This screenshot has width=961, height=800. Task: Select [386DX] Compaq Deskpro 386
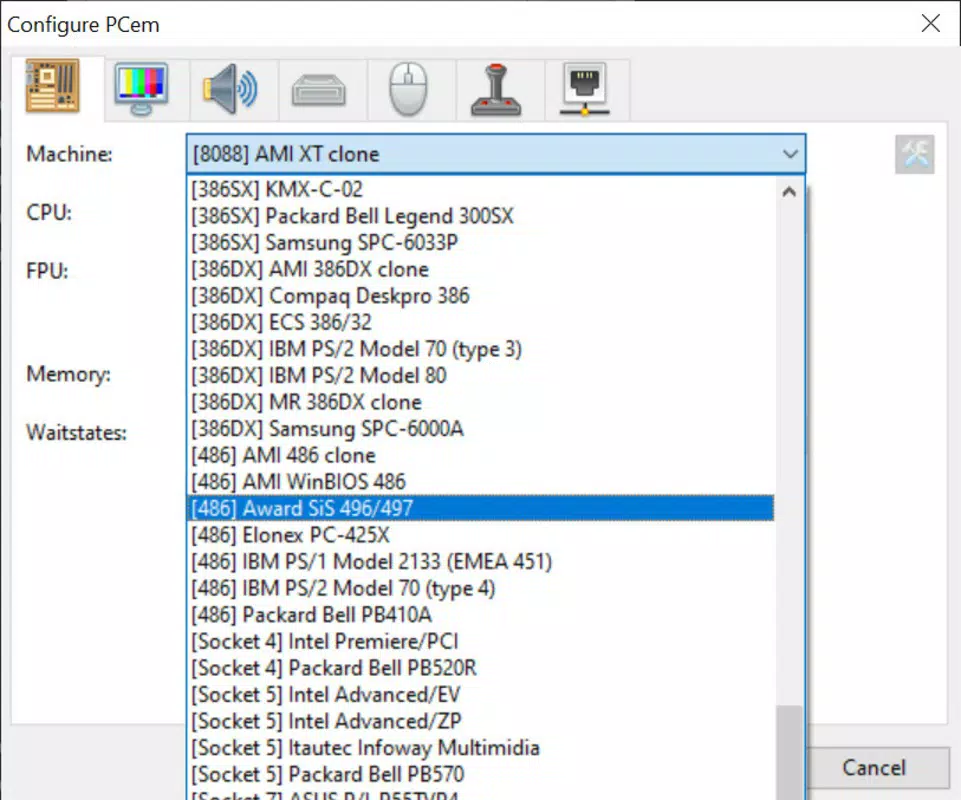(480, 295)
